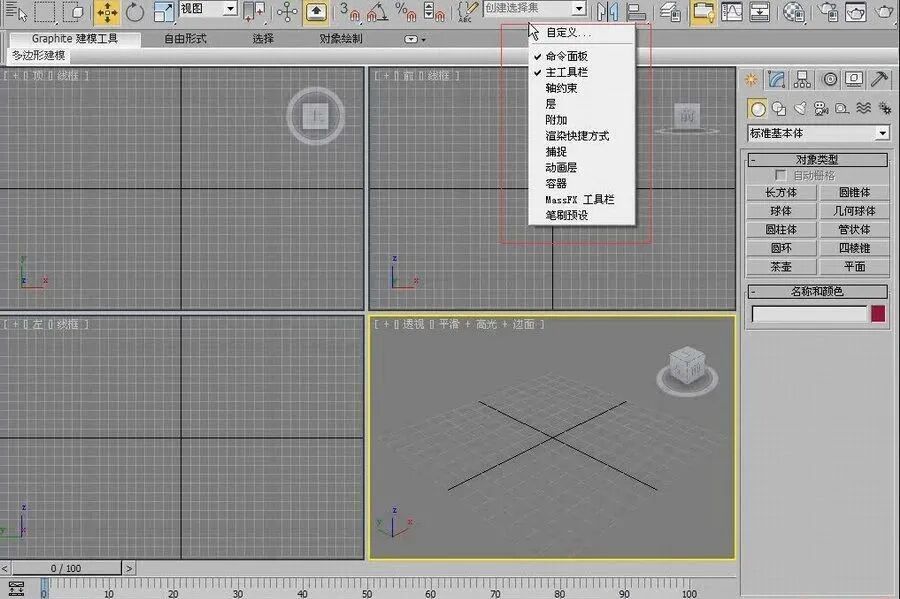Select the Lights creation category
Viewport: 900px width, 599px height.
tap(800, 108)
